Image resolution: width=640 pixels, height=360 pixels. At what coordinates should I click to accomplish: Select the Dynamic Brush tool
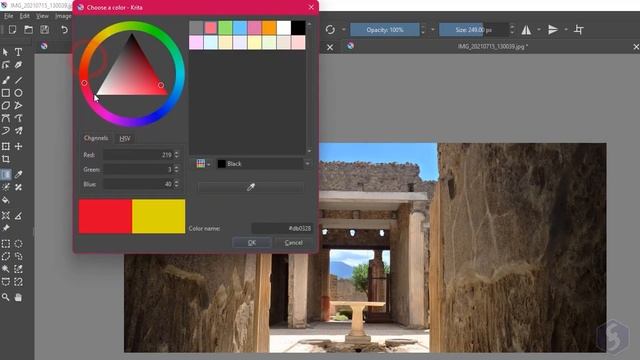5,131
